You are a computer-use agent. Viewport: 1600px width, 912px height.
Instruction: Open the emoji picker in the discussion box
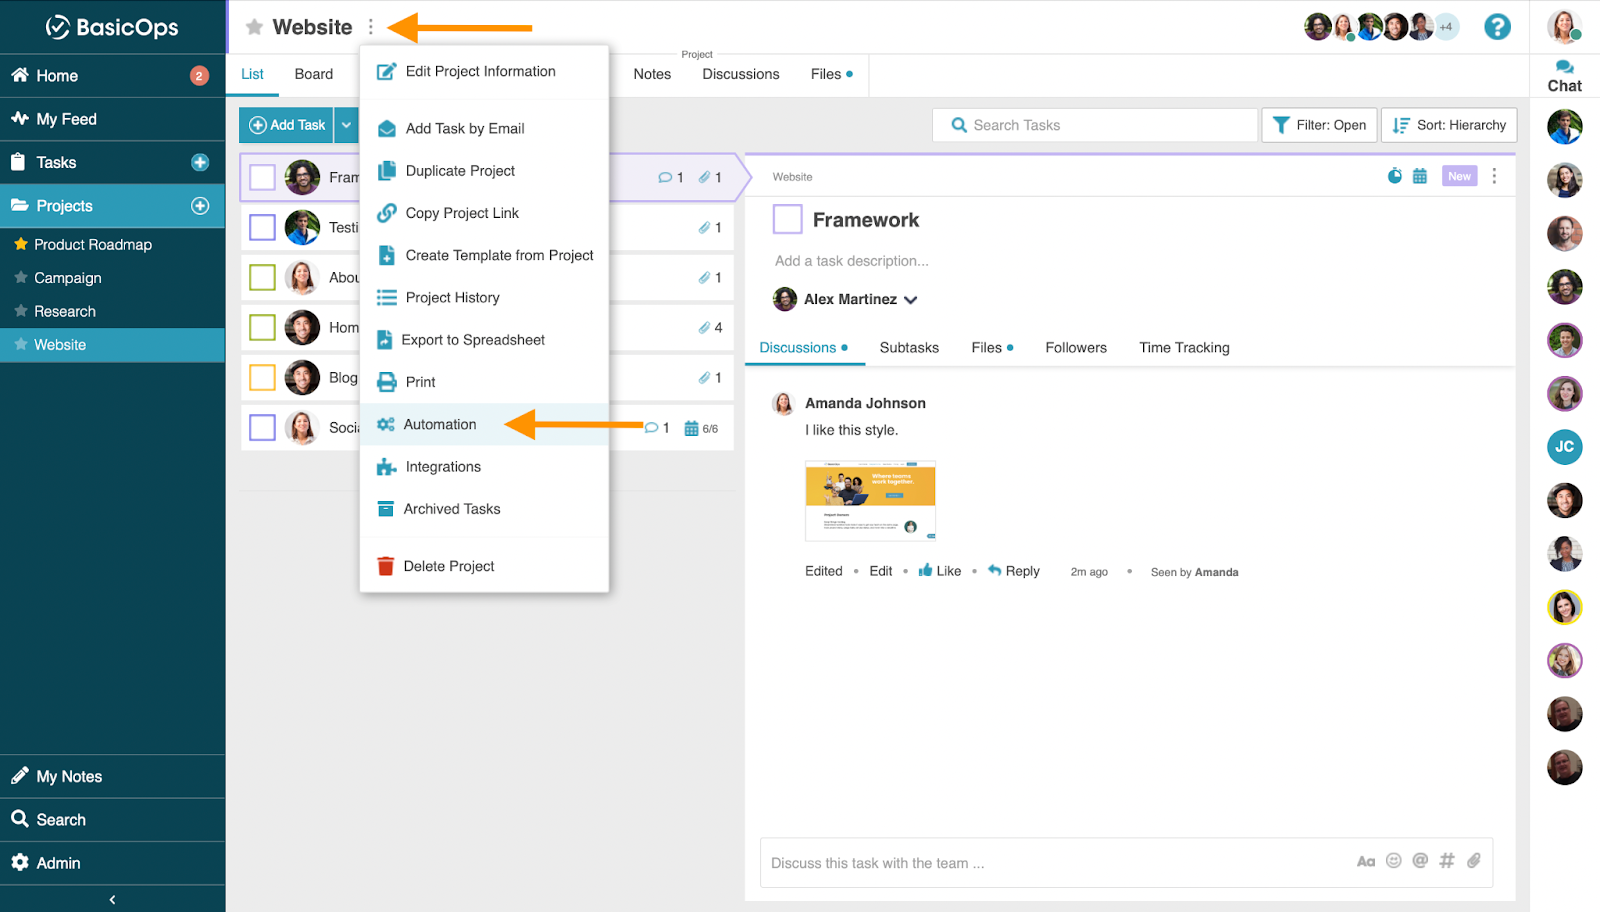point(1394,861)
